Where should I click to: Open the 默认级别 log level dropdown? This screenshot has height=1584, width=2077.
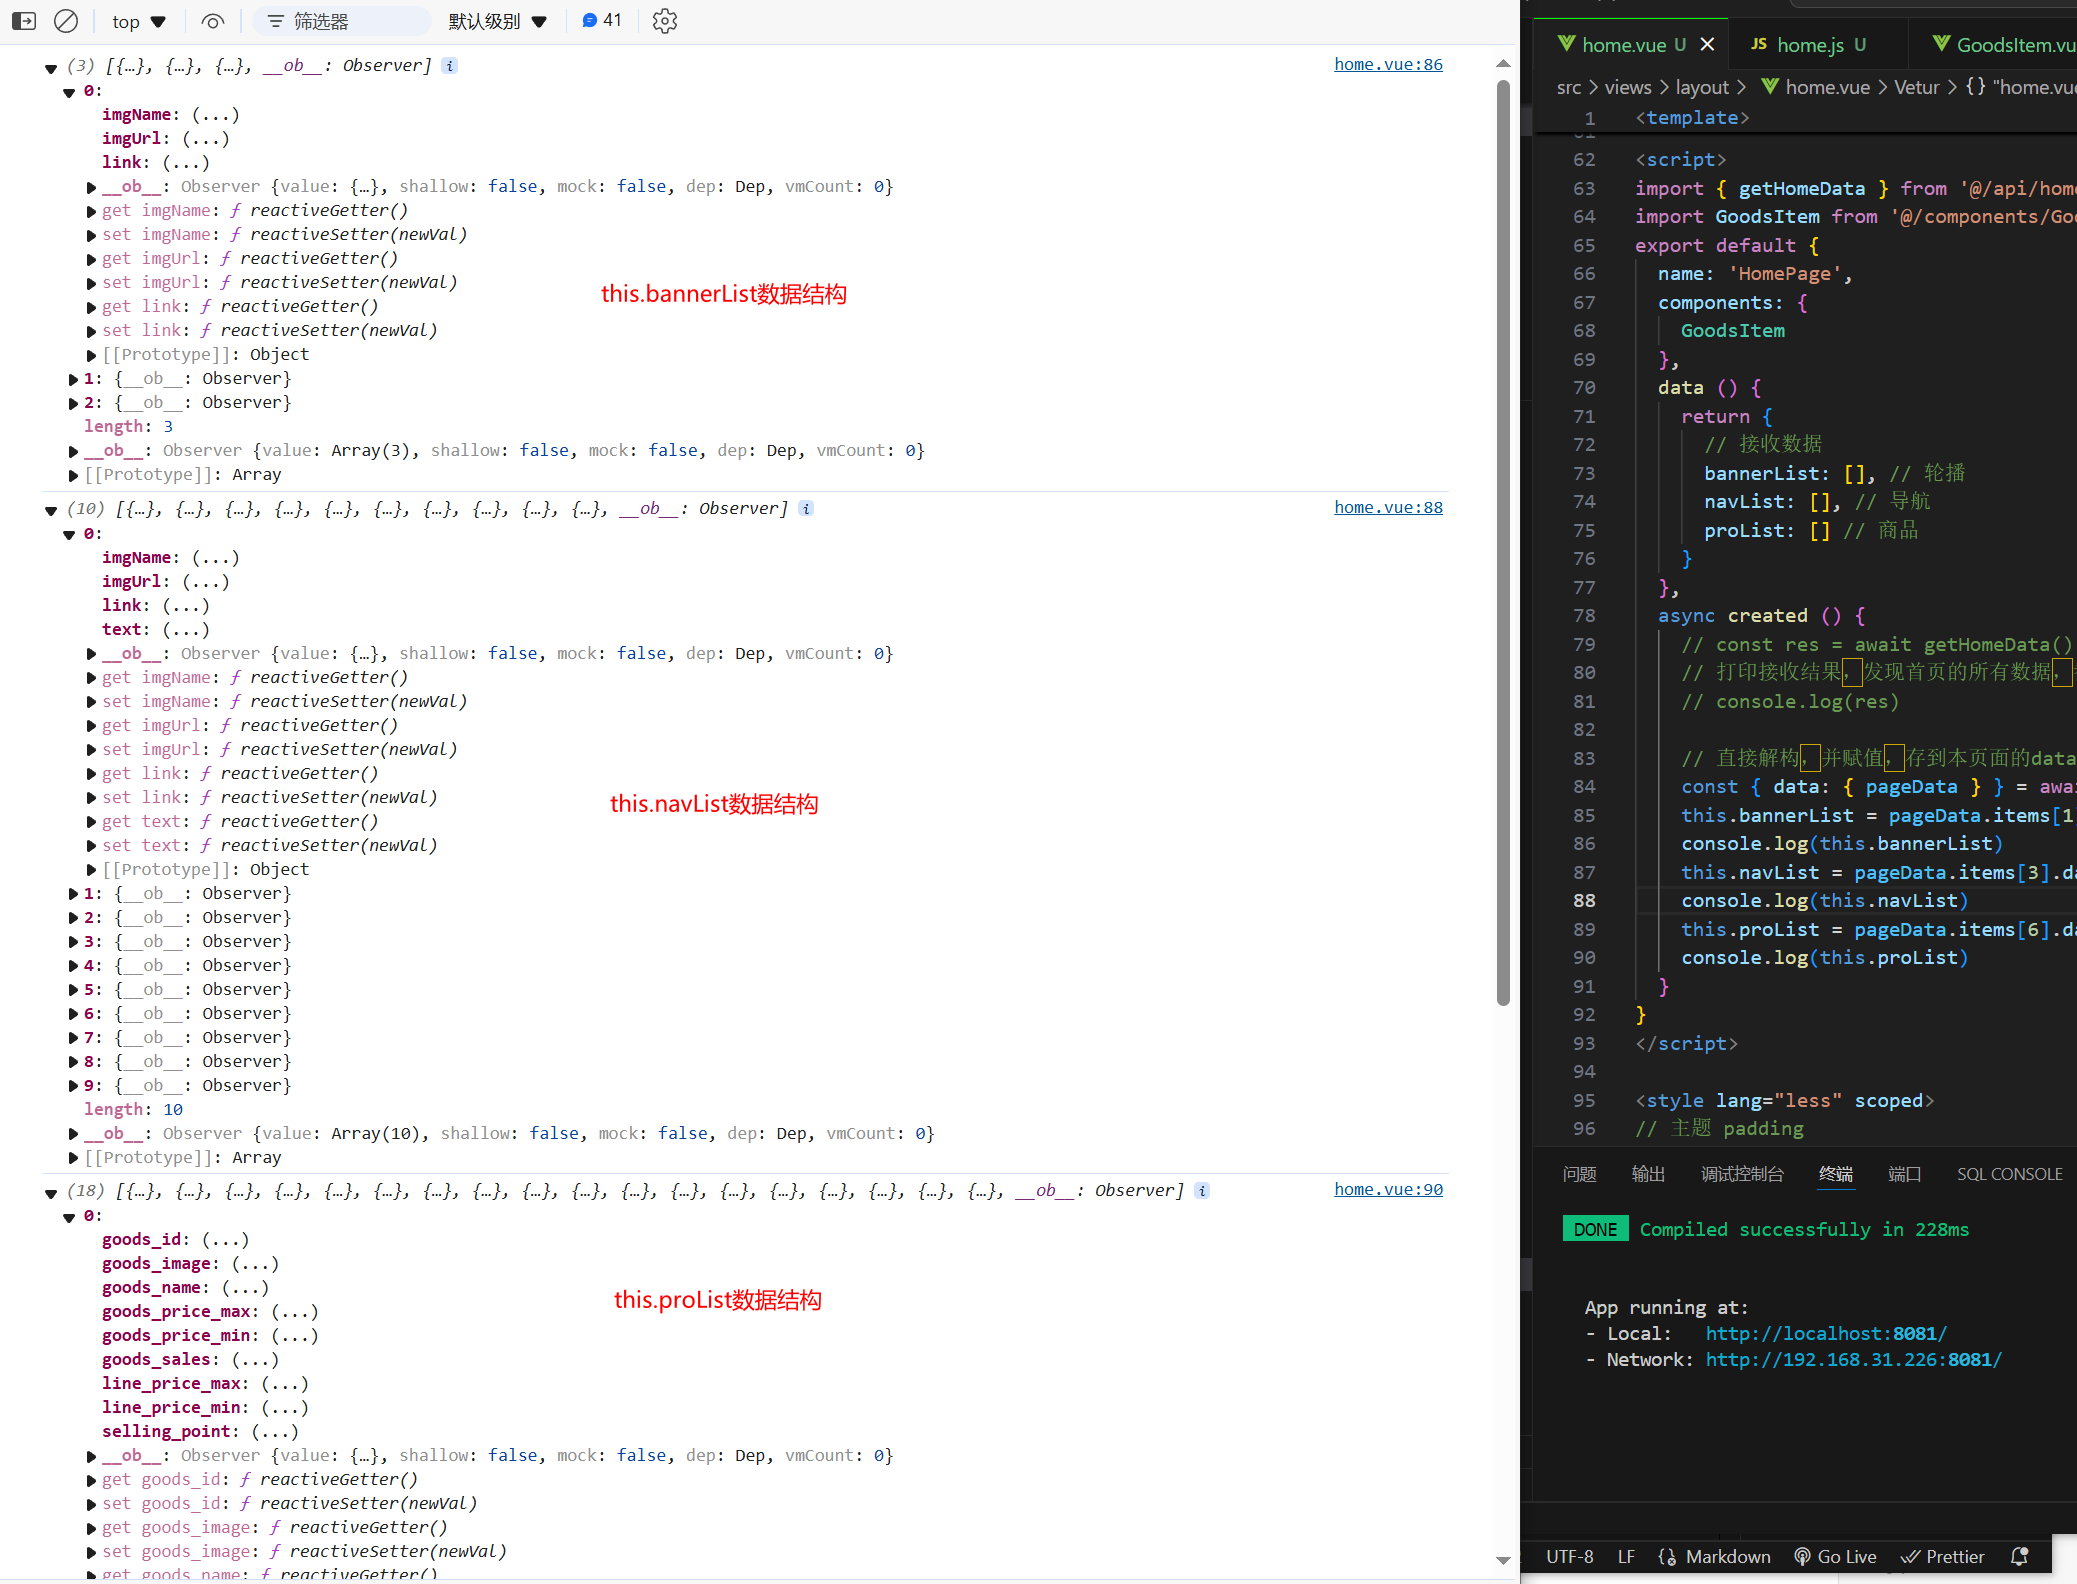coord(497,21)
